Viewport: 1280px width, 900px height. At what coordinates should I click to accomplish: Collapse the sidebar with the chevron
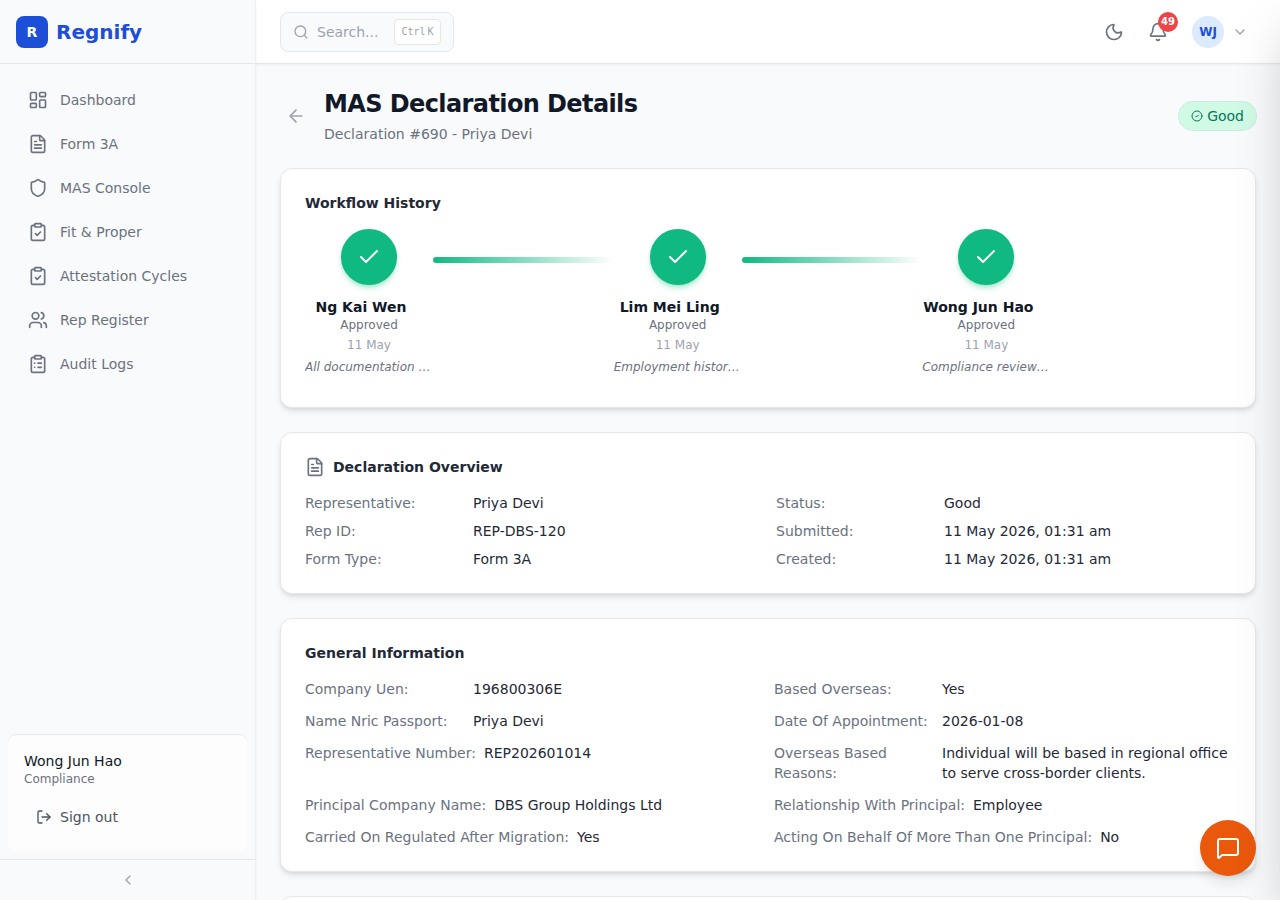click(x=128, y=880)
